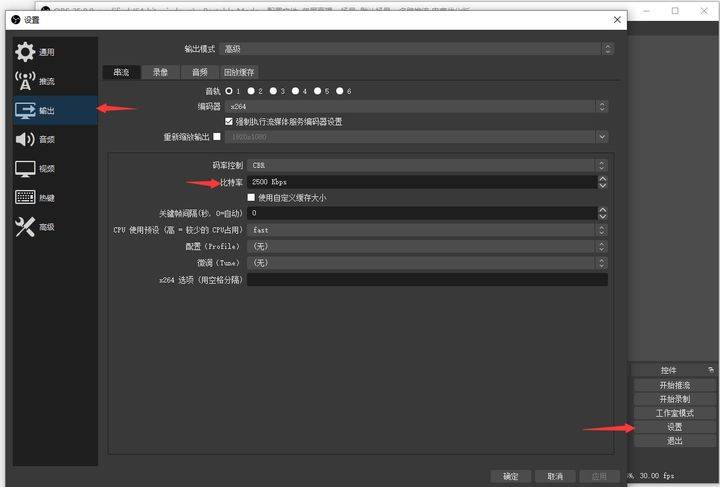This screenshot has width=720, height=487.
Task: Open the rate control CBR dropdown
Action: (x=428, y=165)
